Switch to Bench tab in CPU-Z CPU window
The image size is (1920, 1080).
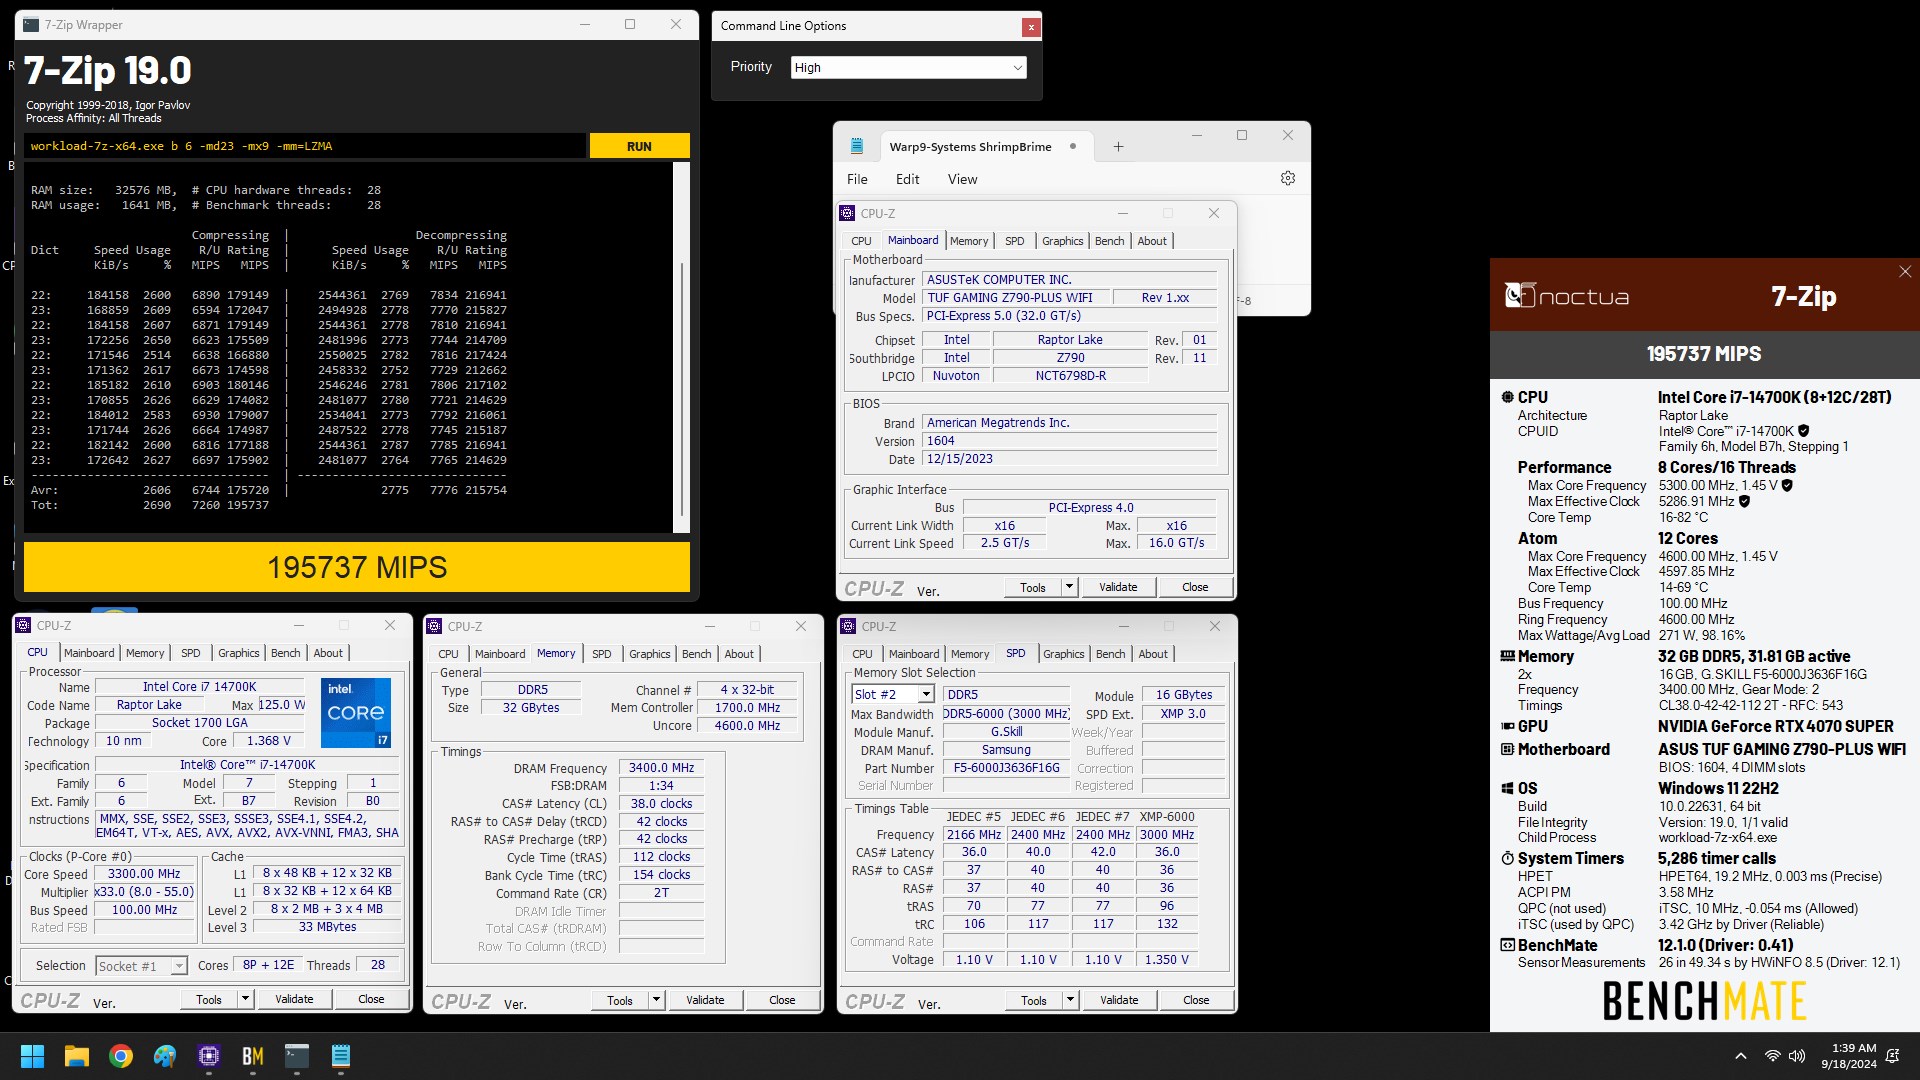coord(285,653)
